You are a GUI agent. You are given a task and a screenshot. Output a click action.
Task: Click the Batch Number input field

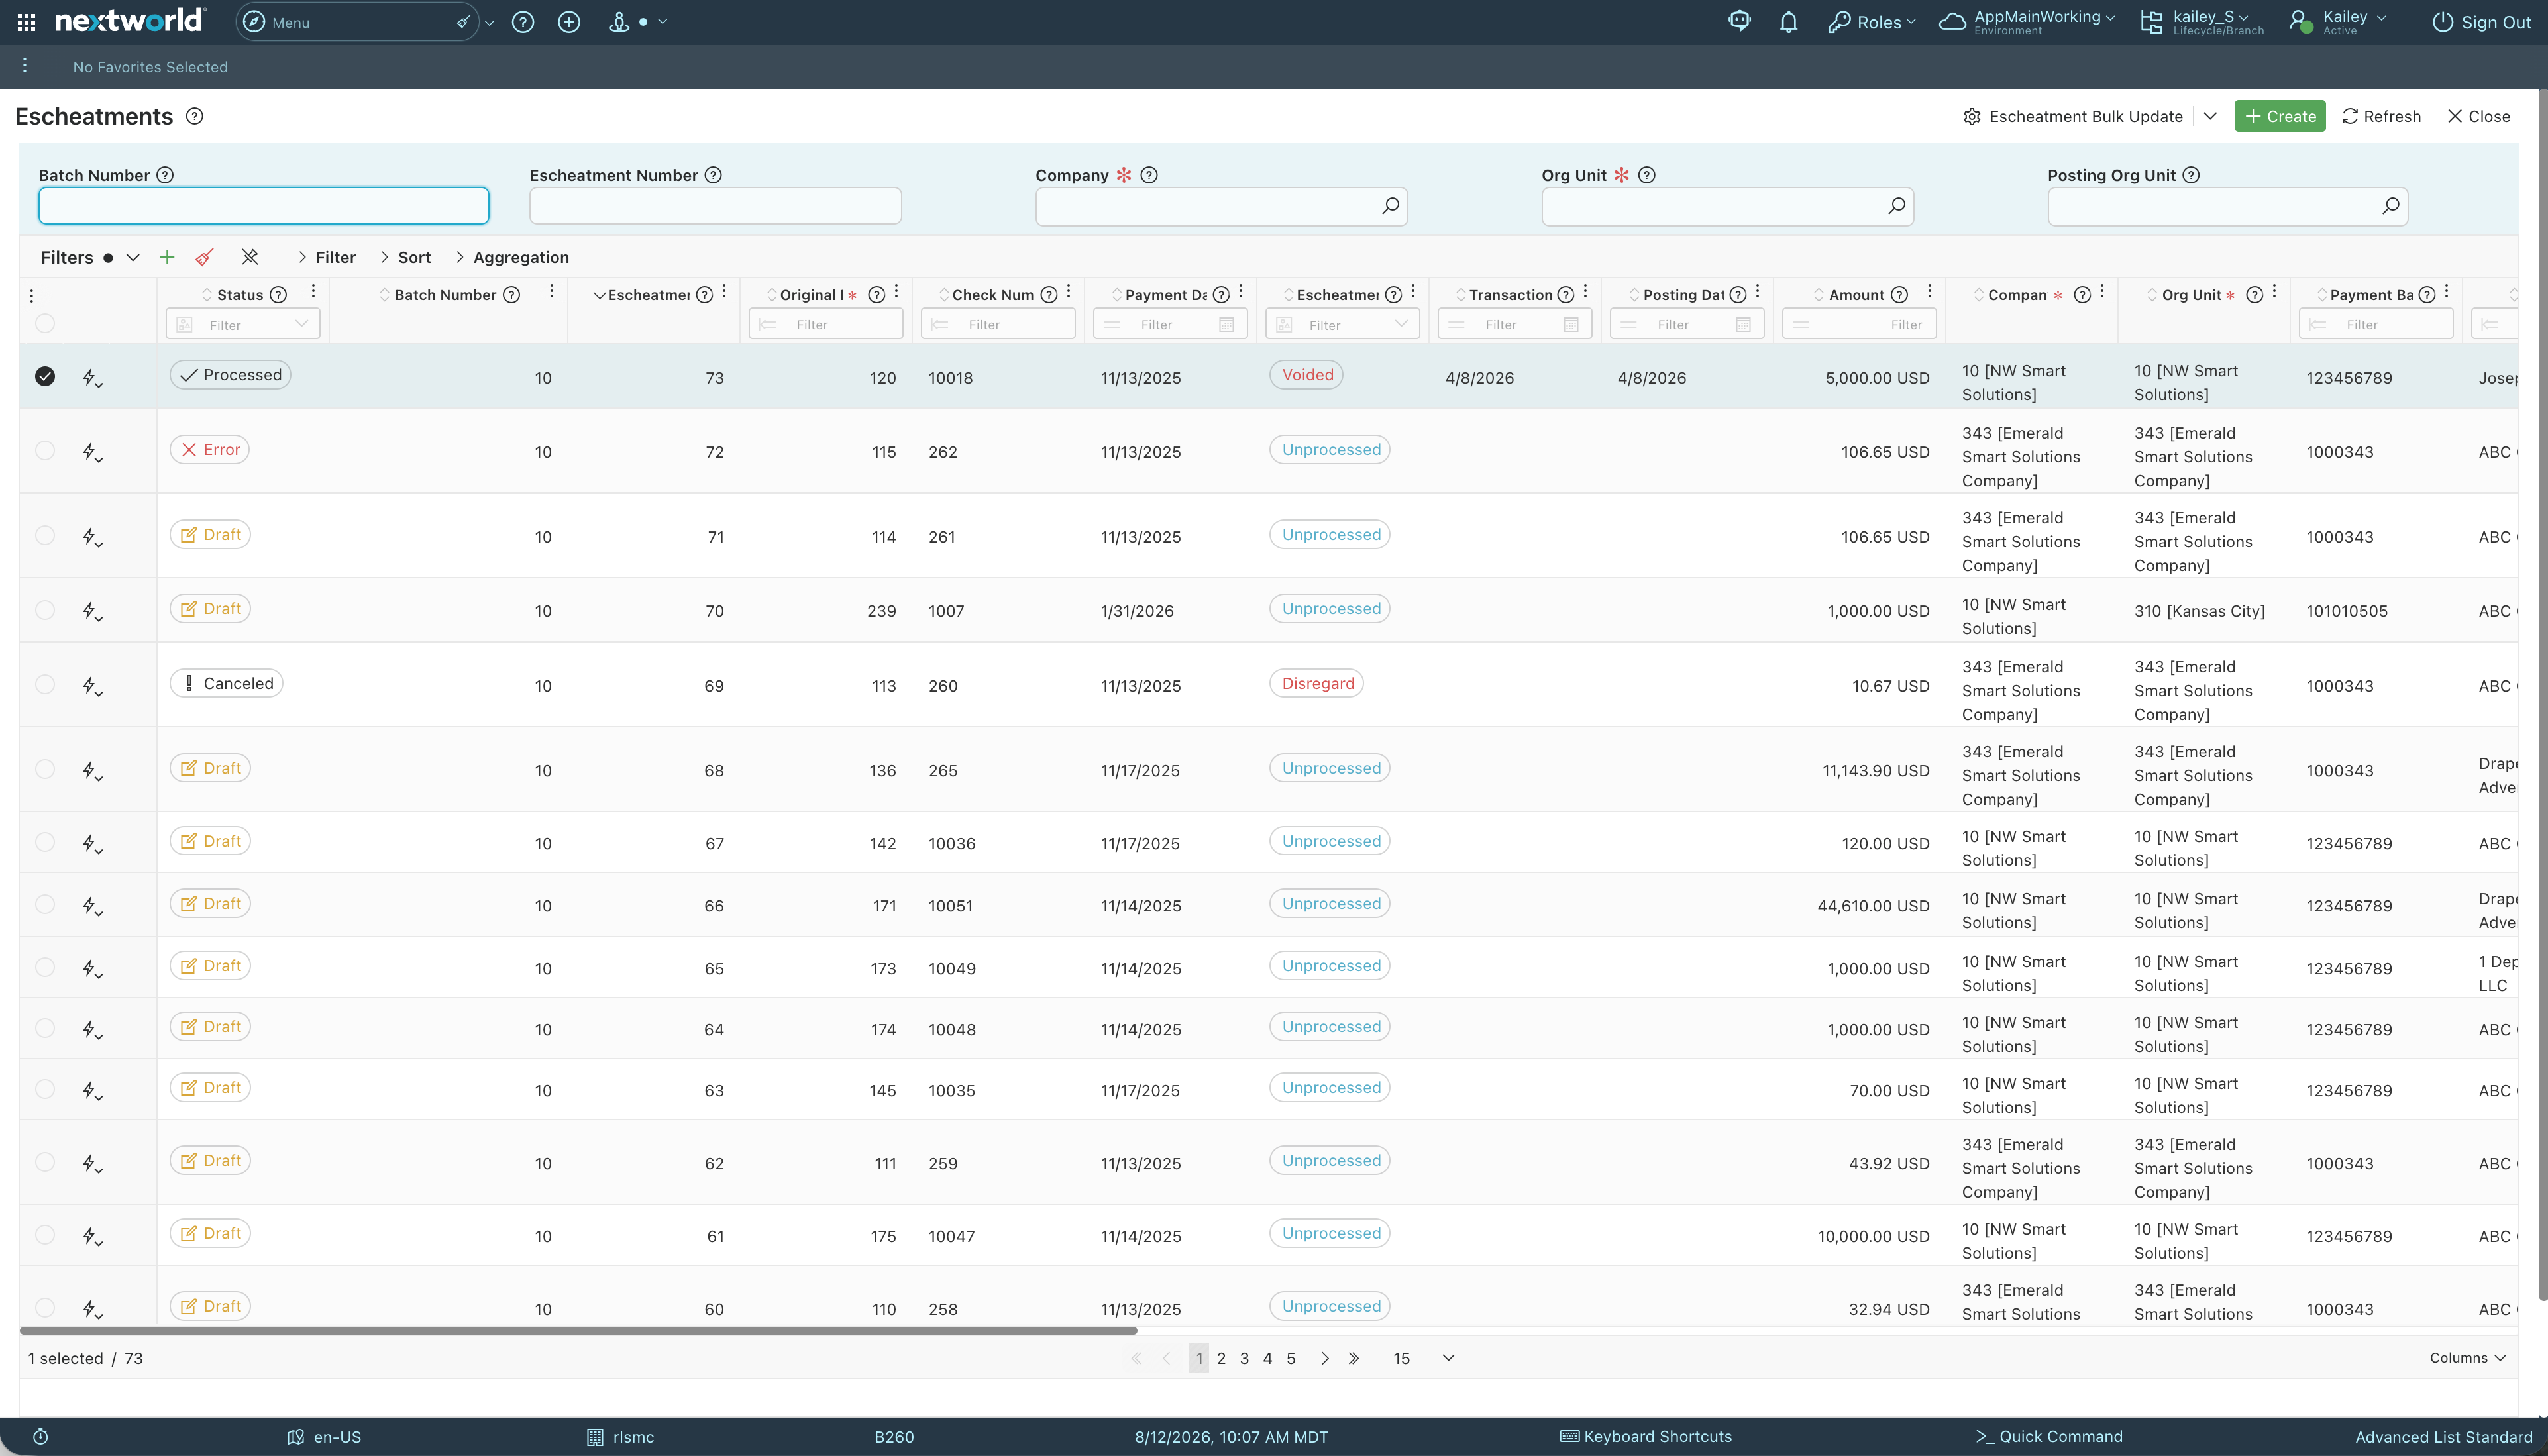coord(264,206)
